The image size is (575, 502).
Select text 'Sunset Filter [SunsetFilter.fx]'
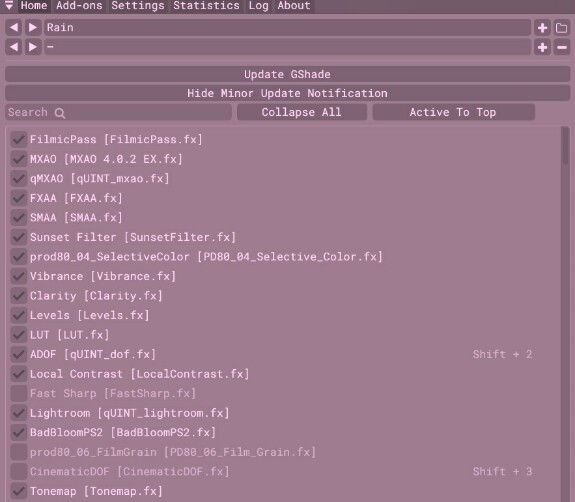133,237
